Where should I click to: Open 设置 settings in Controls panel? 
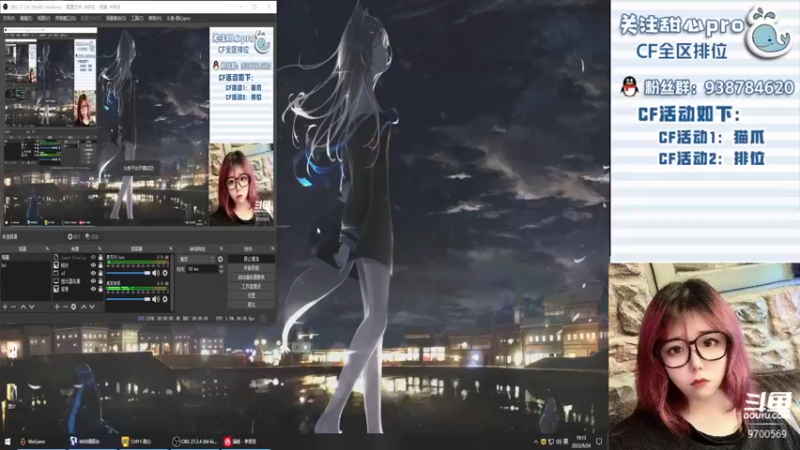[x=252, y=295]
